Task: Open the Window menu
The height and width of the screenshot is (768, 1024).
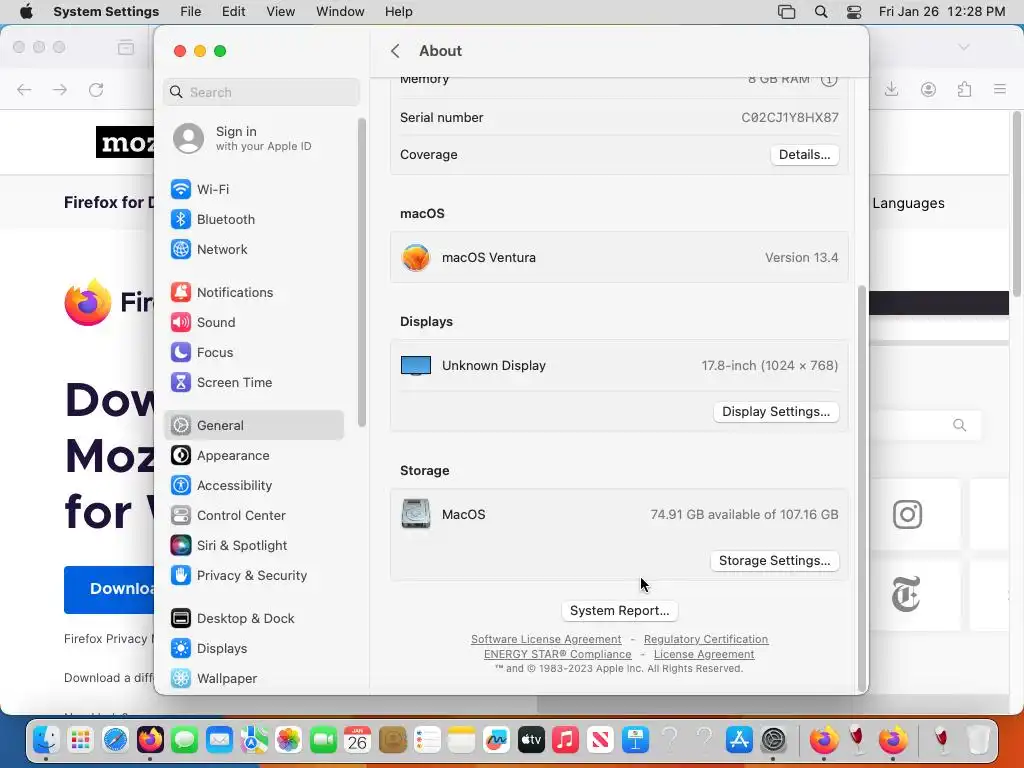Action: pyautogui.click(x=340, y=12)
